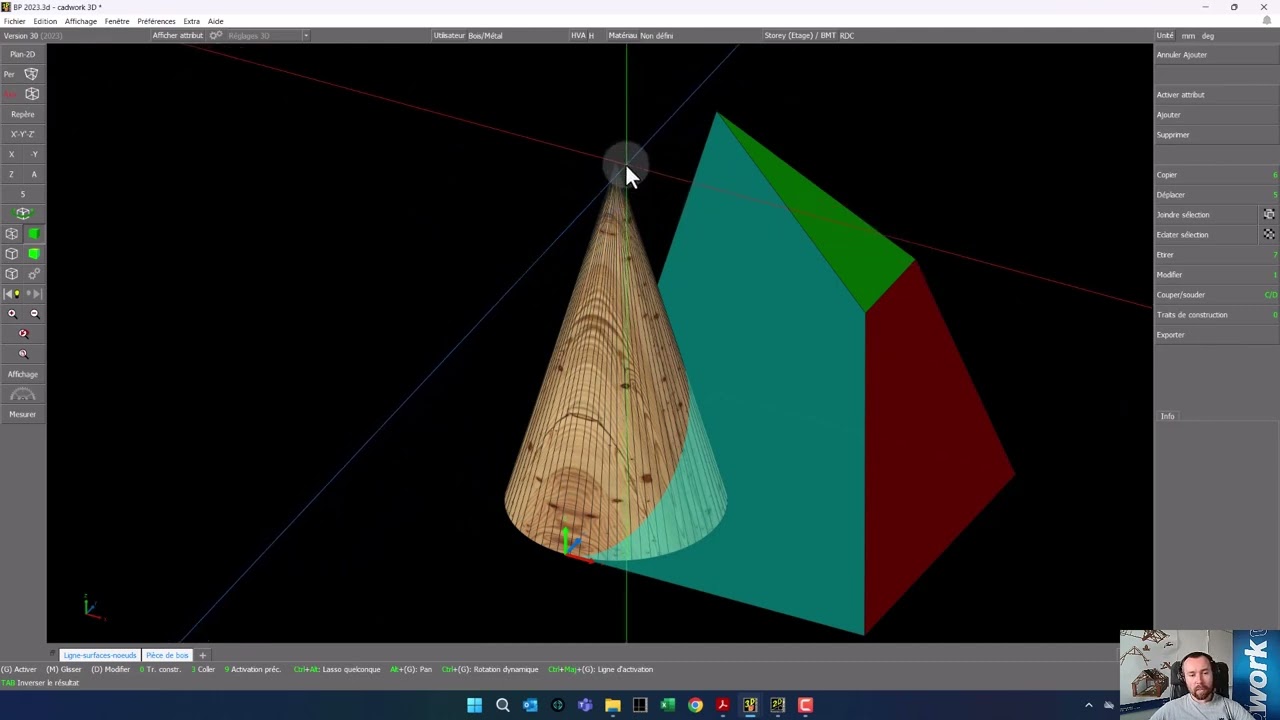Select the wireframe cube display icon
Viewport: 1280px width, 720px height.
coord(11,234)
